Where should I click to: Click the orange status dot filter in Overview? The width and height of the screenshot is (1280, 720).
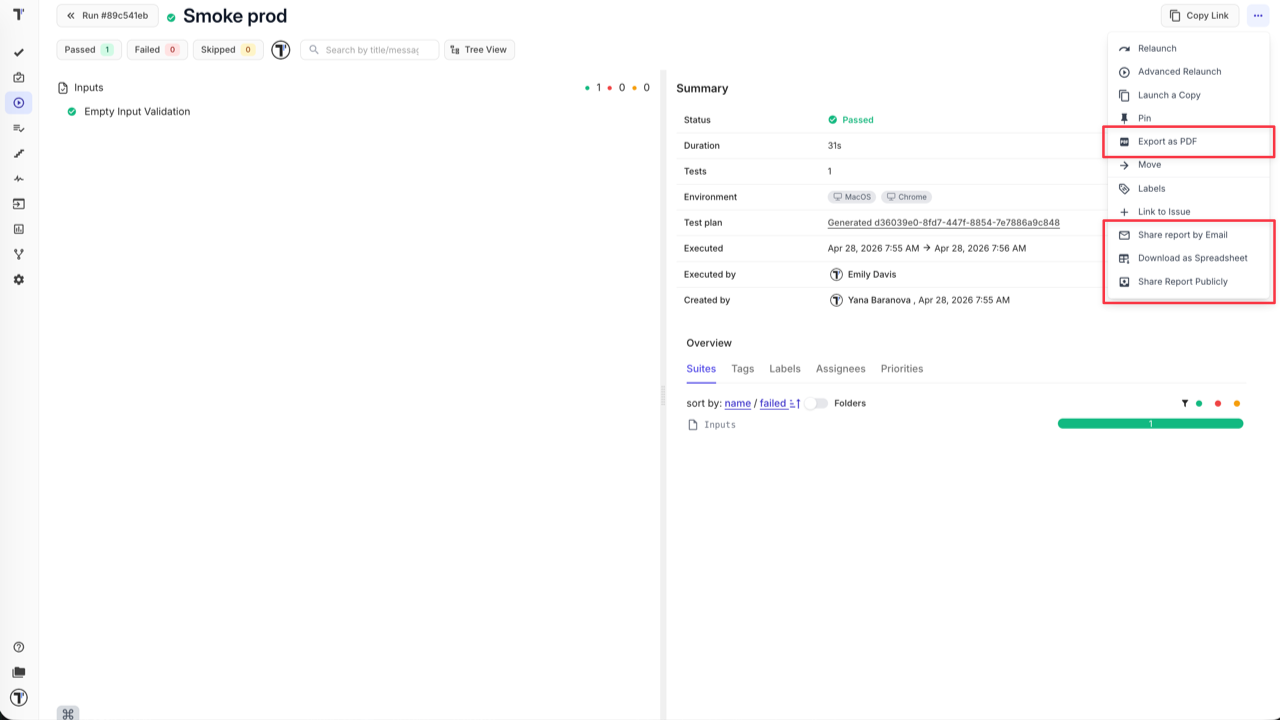point(1237,404)
